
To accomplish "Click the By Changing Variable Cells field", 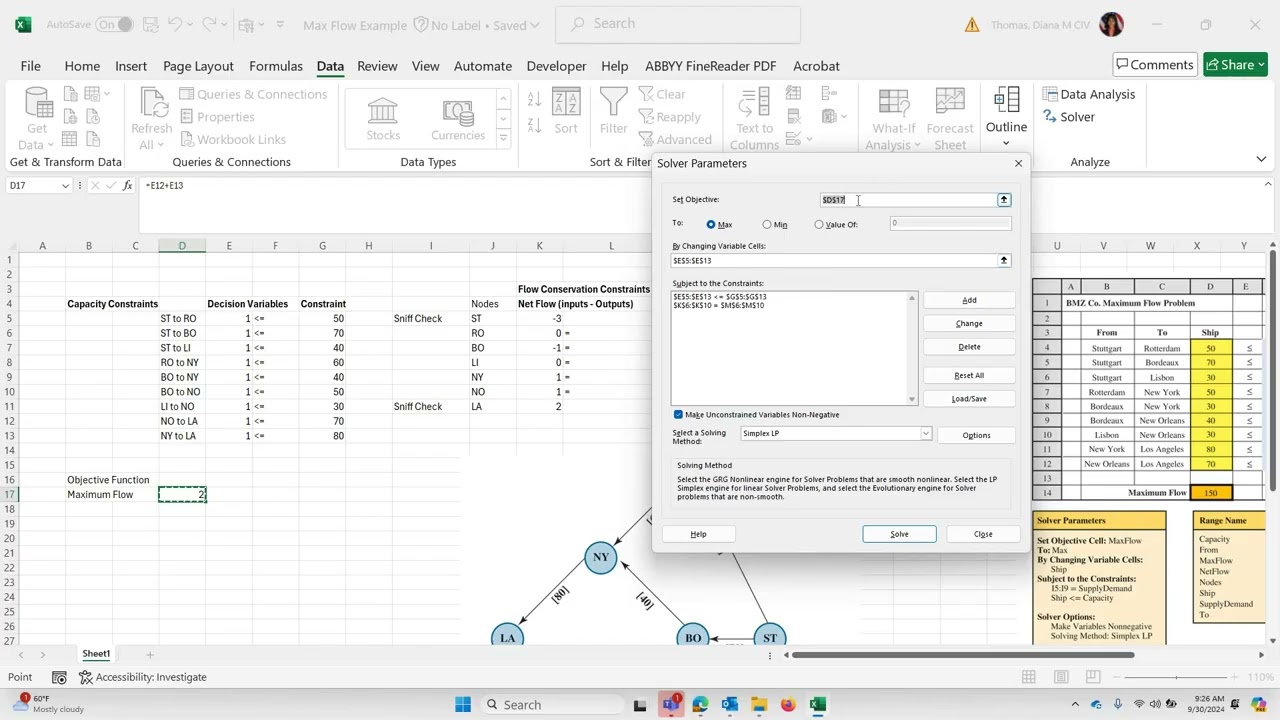I will tap(834, 261).
